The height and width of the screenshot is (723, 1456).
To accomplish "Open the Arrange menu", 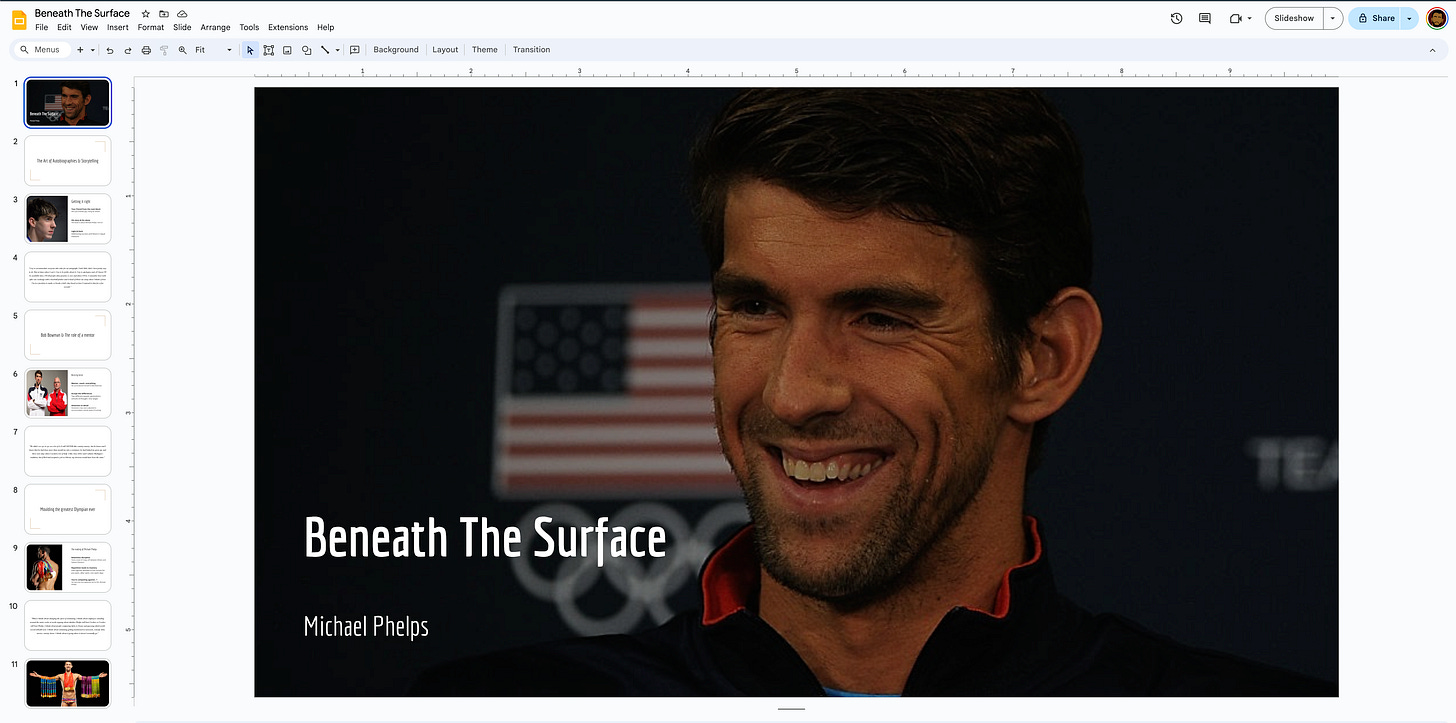I will point(215,28).
